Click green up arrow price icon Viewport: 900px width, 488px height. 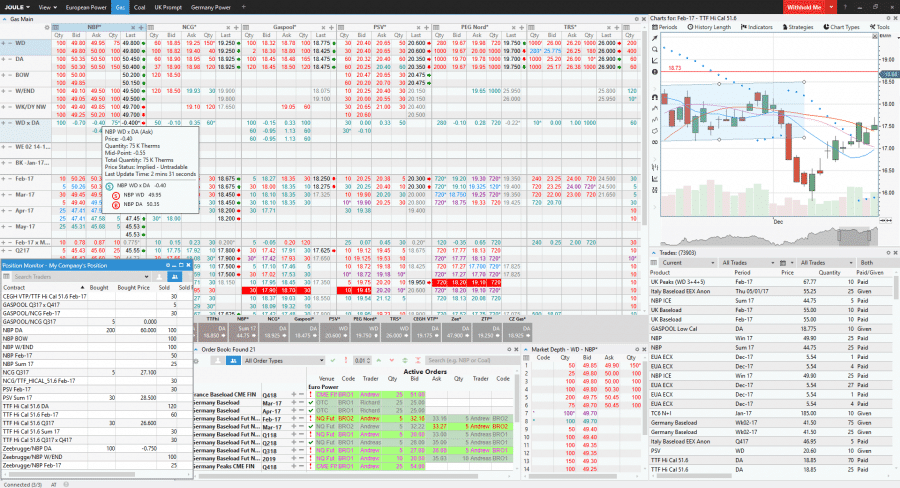pos(379,361)
